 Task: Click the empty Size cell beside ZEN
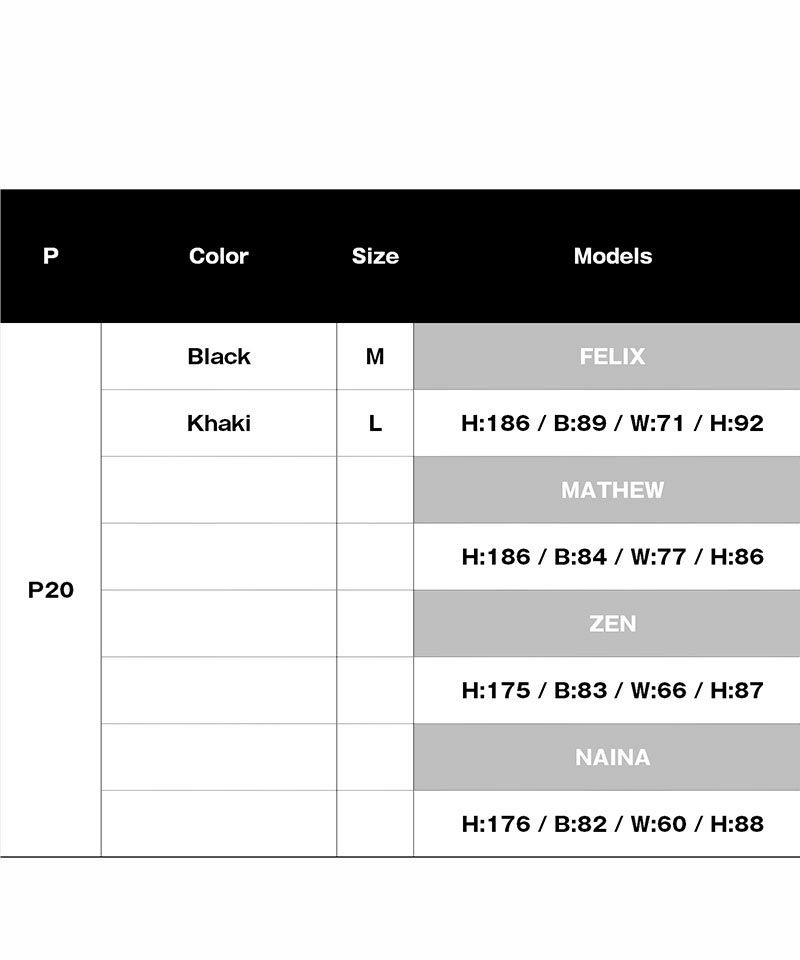[375, 624]
